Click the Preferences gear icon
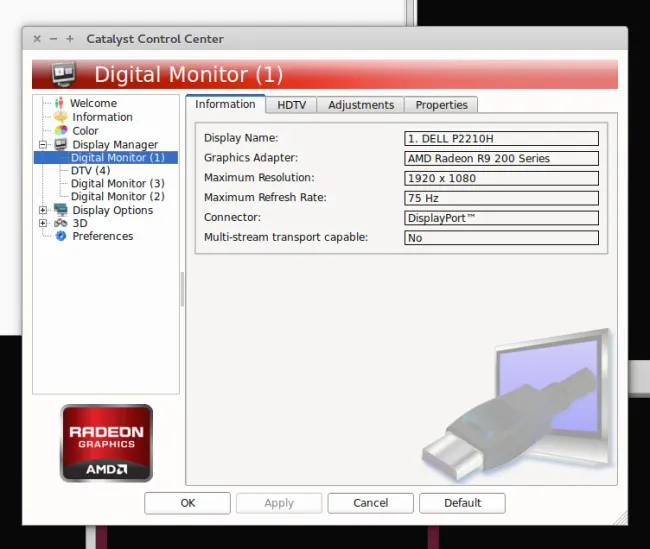Screen dimensions: 650x549 pos(61,236)
